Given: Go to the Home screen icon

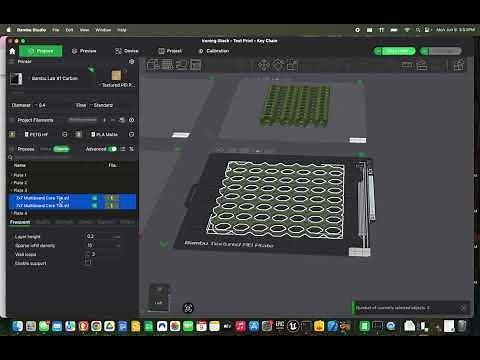Looking at the screenshot, I should [12, 51].
